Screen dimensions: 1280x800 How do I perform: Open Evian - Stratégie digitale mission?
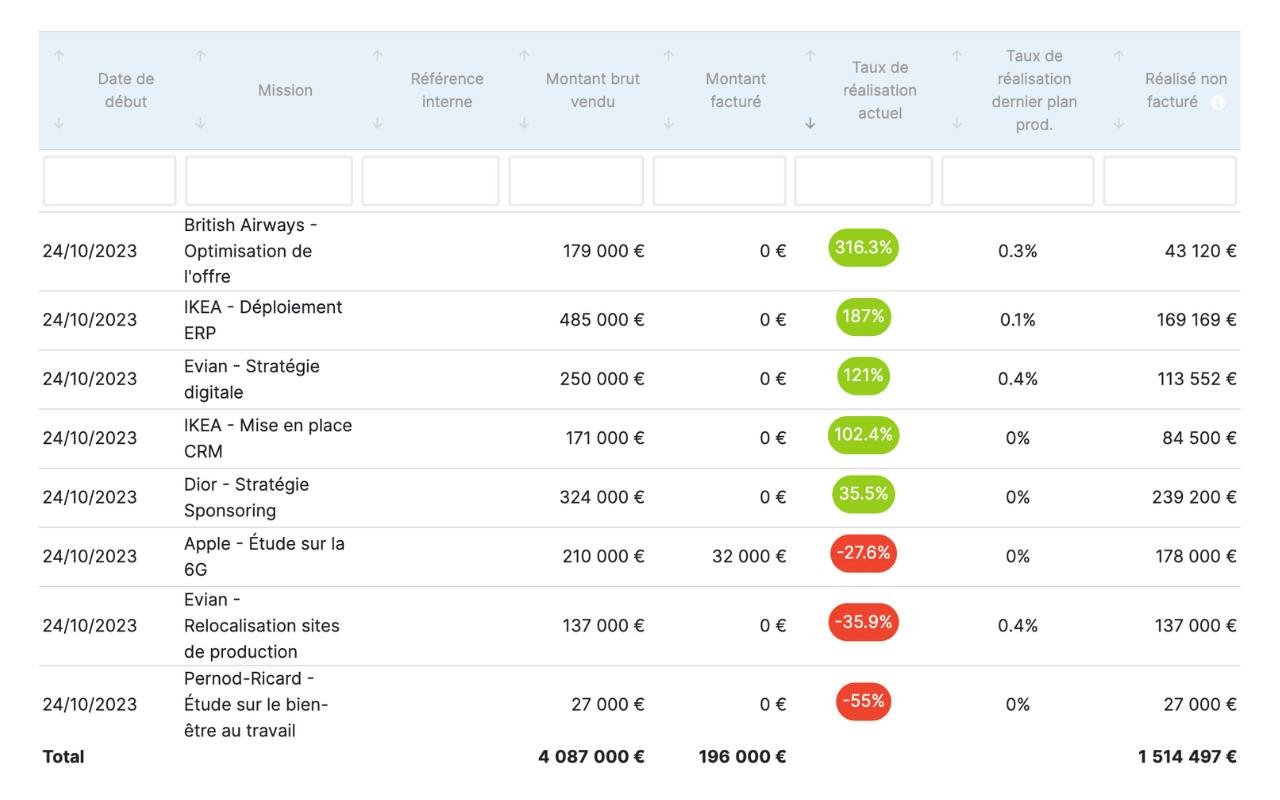252,379
